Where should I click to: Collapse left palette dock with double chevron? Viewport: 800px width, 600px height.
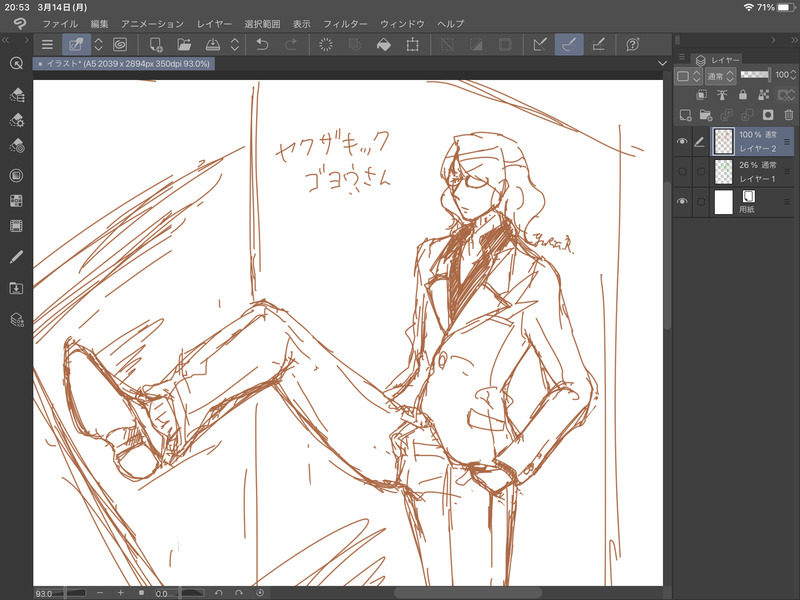click(5, 40)
